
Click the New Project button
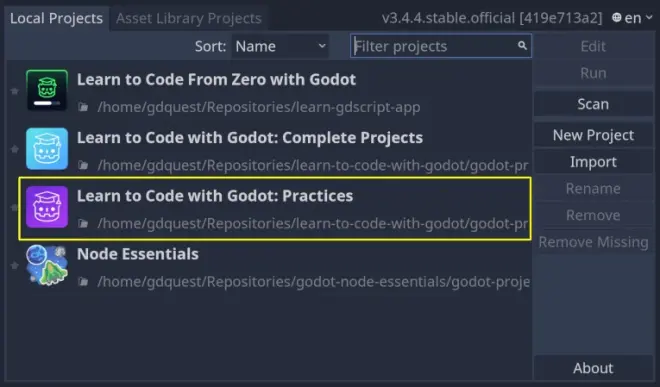click(593, 135)
